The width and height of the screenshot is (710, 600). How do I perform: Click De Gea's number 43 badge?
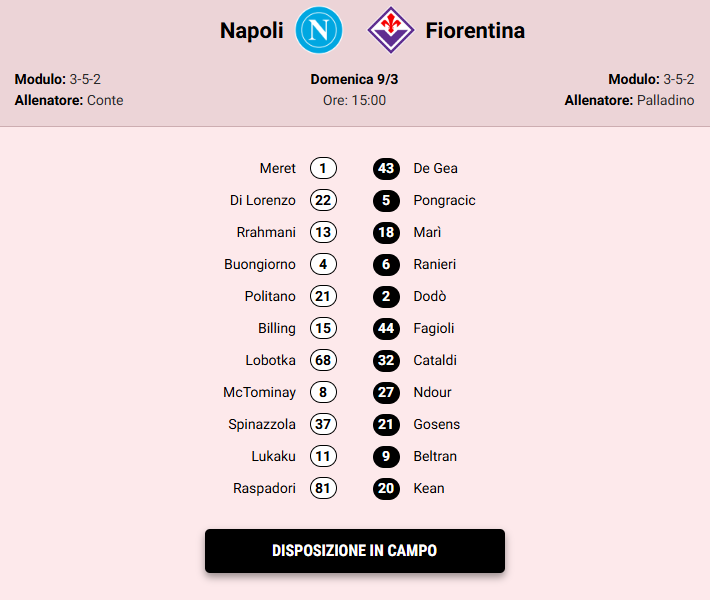[386, 168]
